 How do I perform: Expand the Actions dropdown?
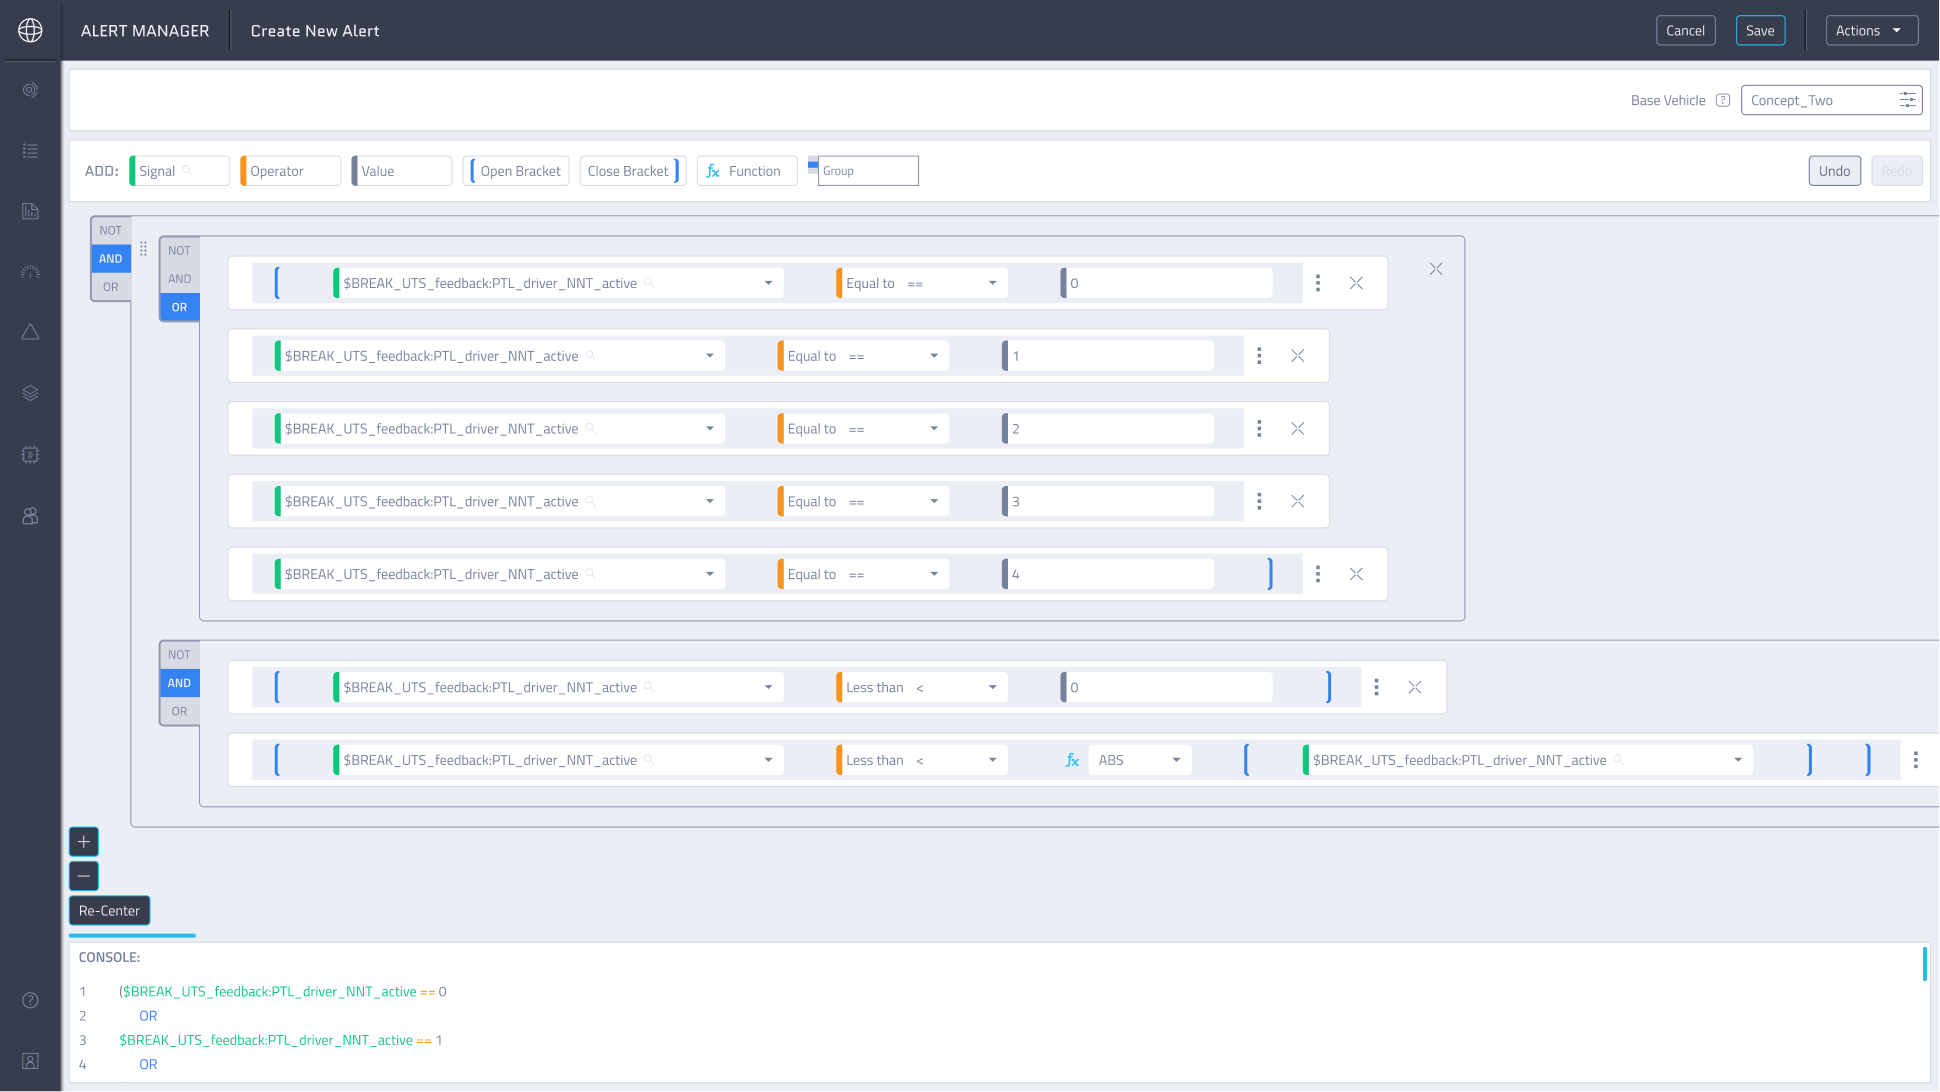tap(1871, 31)
